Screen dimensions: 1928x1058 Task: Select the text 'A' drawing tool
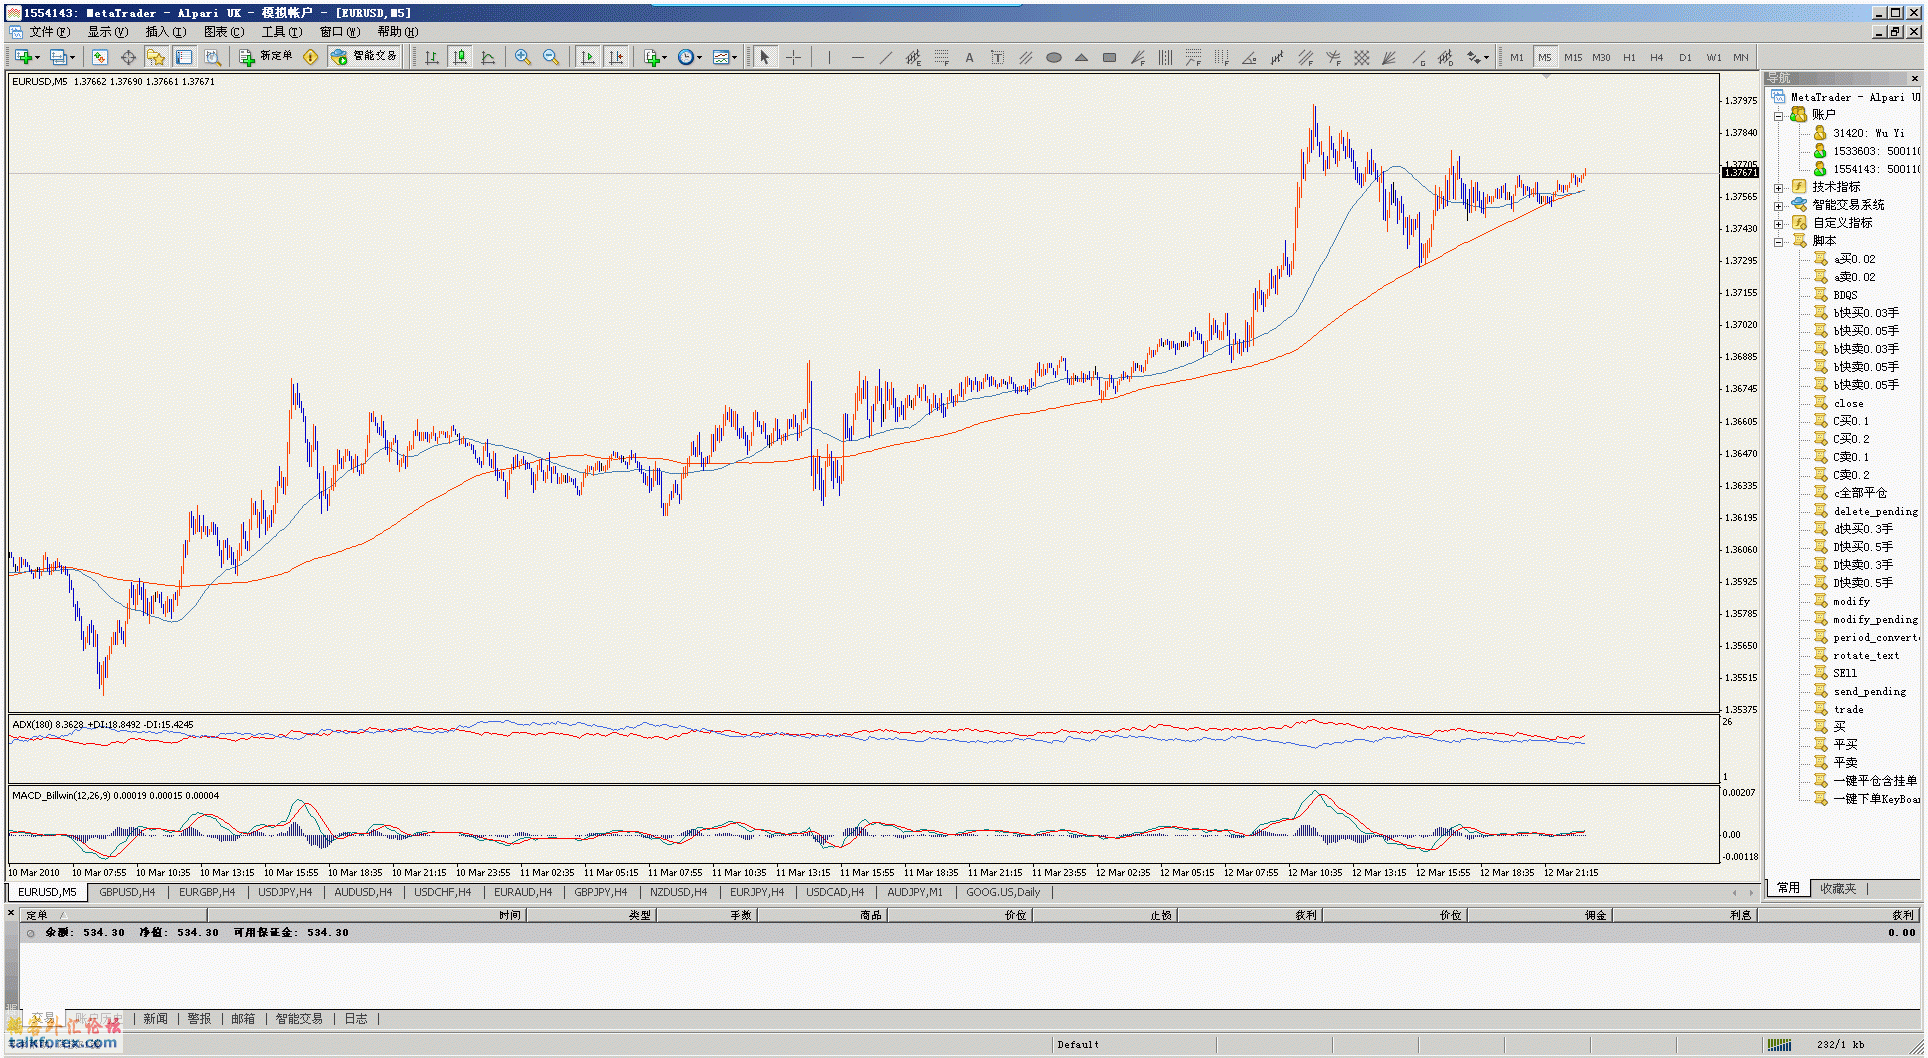tap(969, 57)
